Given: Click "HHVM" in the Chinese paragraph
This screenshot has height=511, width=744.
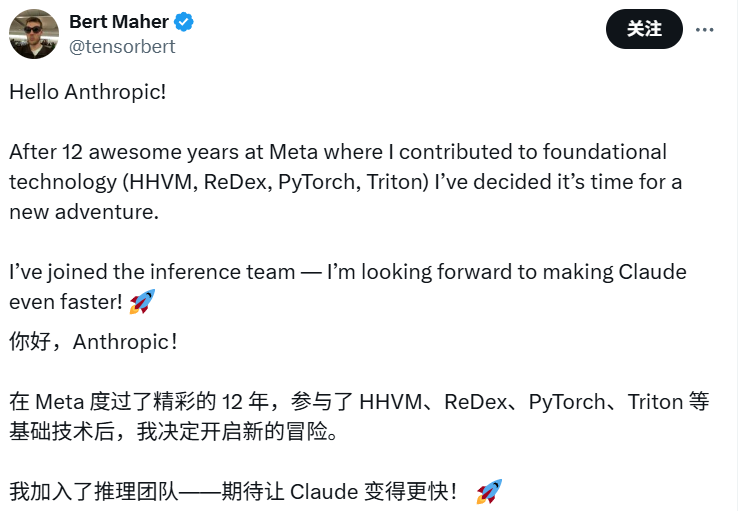Looking at the screenshot, I should click(x=391, y=402).
